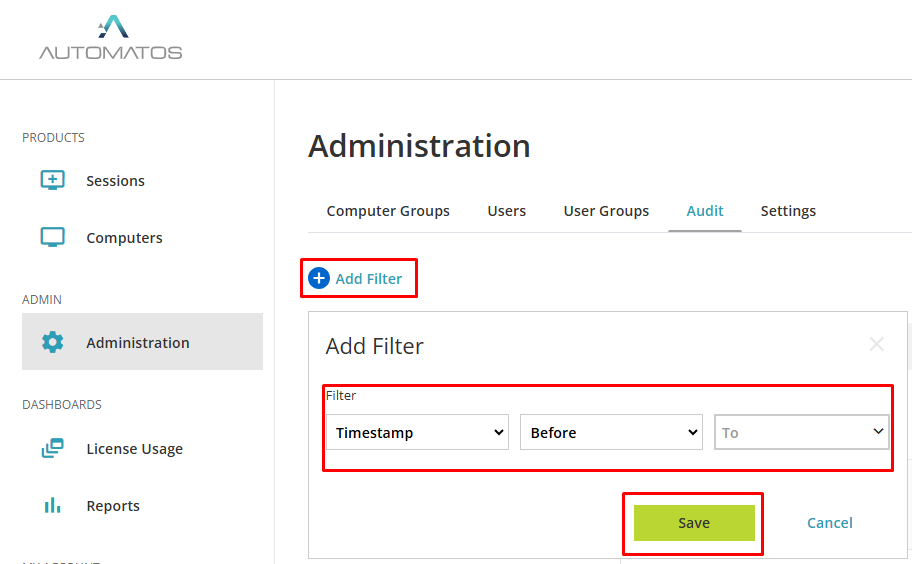Switch to the Settings tab
912x564 pixels.
788,211
